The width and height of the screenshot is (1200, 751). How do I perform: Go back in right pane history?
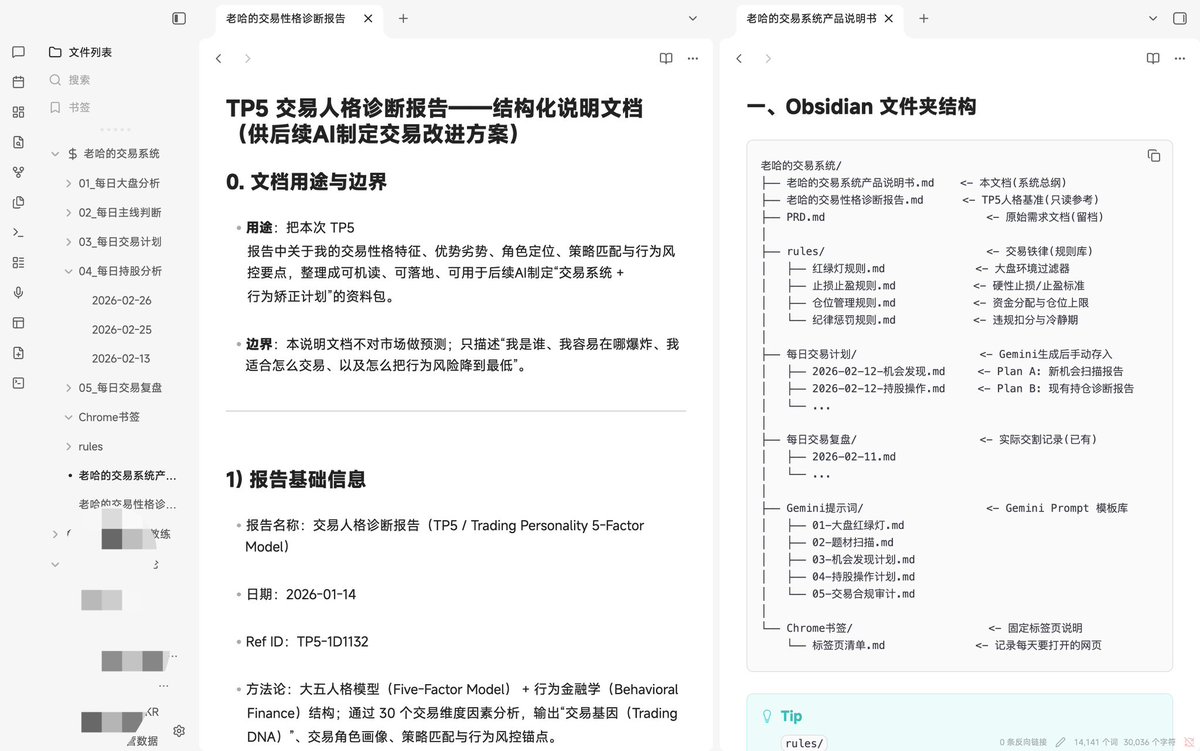pyautogui.click(x=739, y=59)
